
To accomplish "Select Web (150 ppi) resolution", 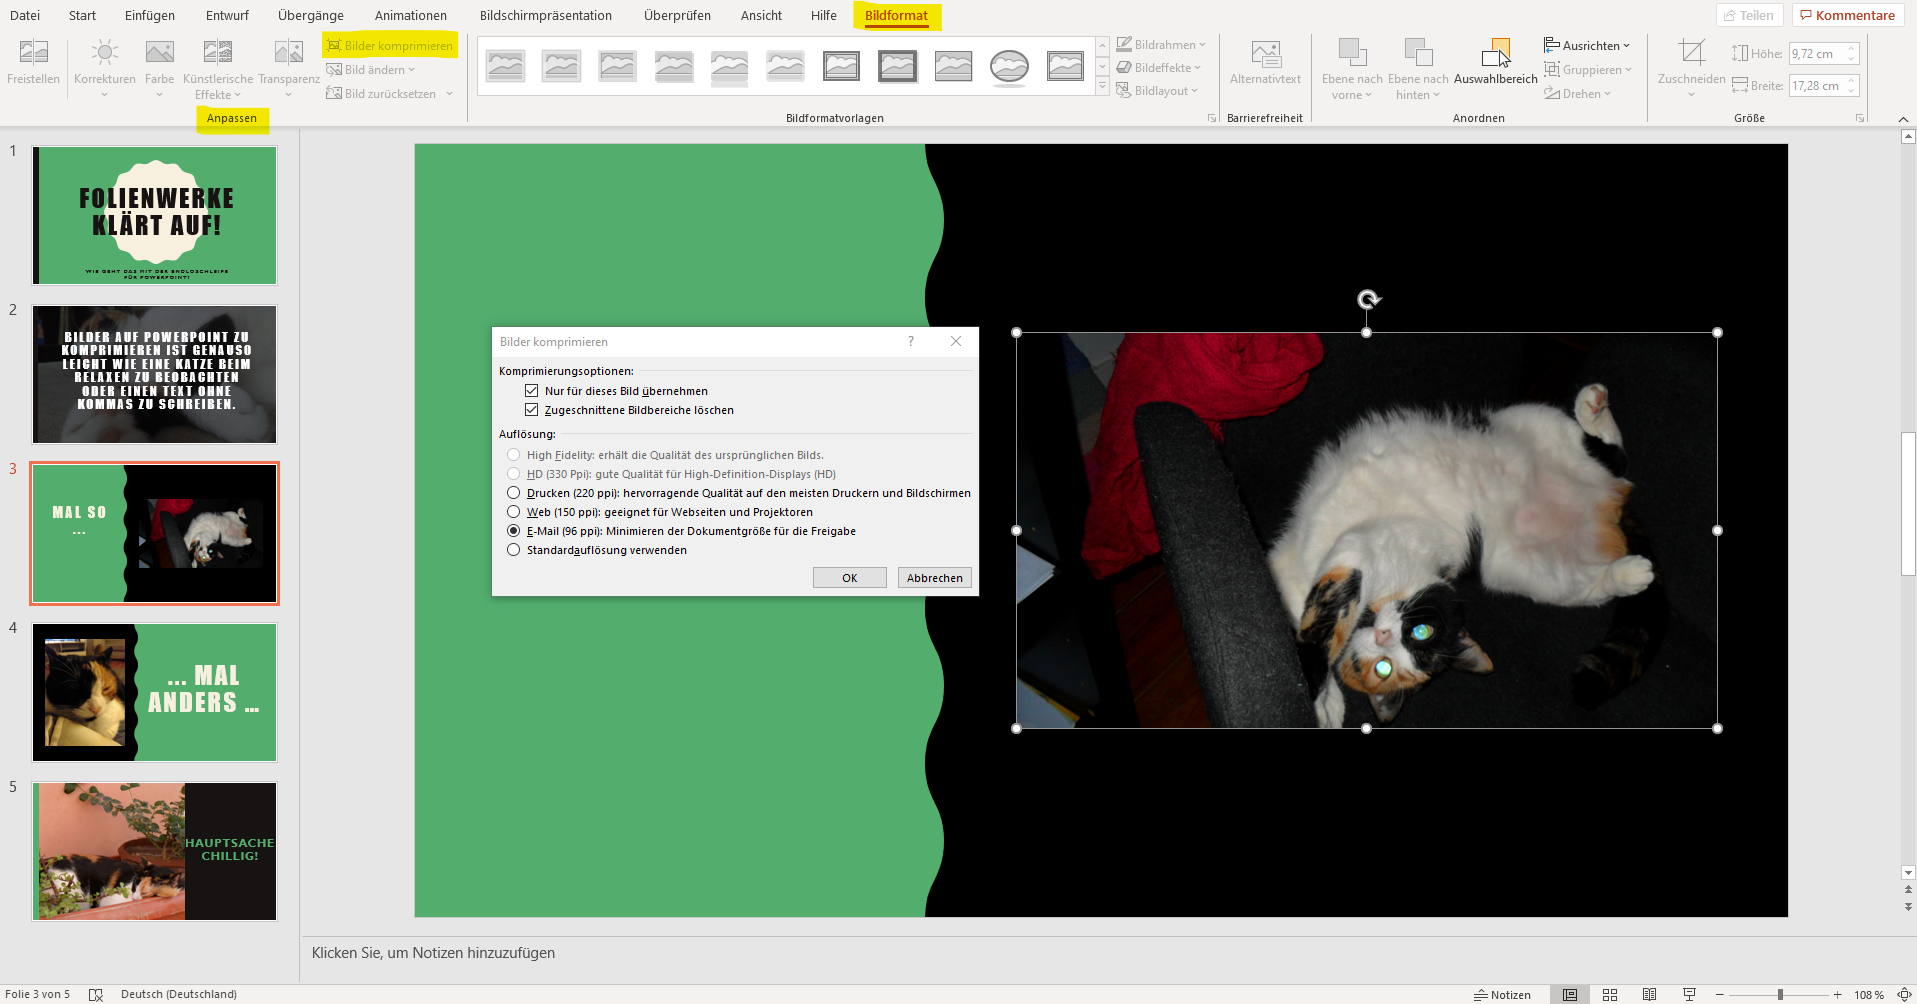I will pos(513,512).
